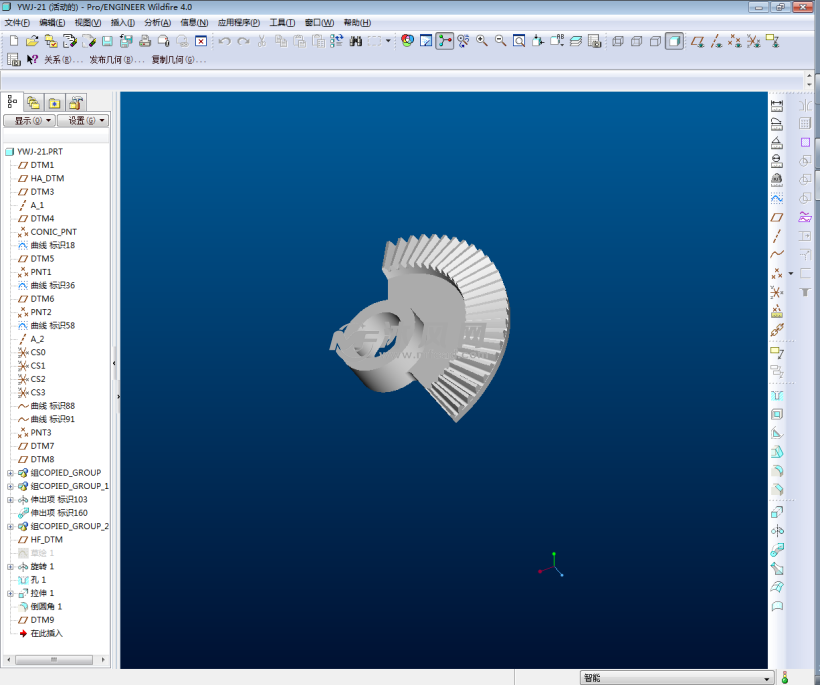Click the zoom in magnifier icon
The image size is (820, 685).
[x=482, y=41]
